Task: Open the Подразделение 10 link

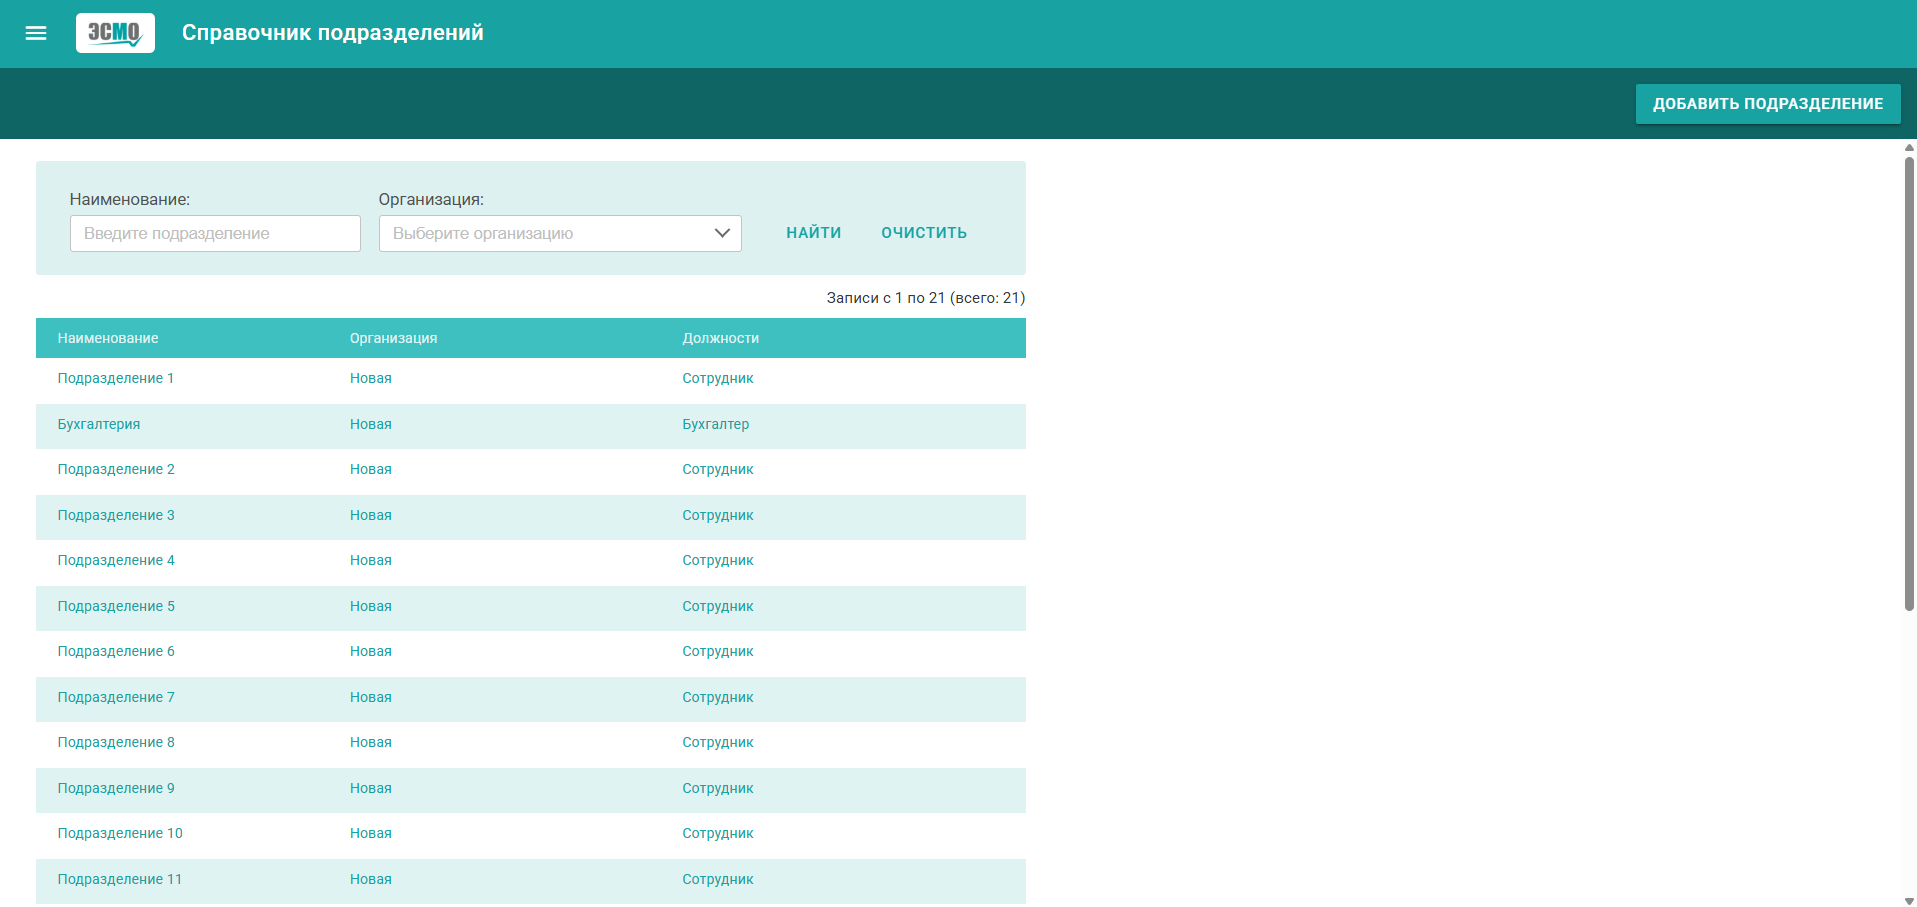Action: 120,833
